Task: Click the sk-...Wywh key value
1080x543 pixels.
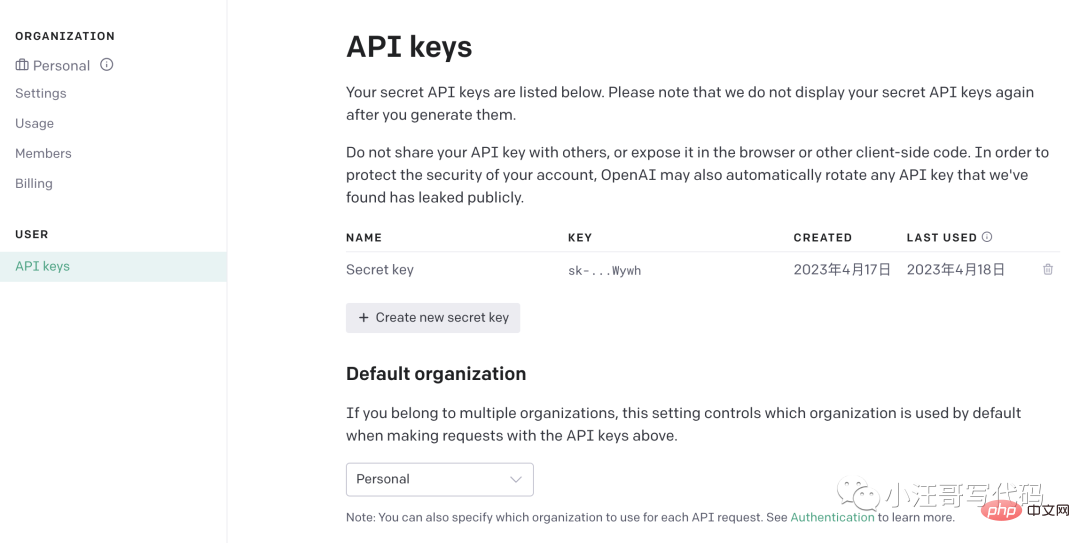Action: coord(604,270)
